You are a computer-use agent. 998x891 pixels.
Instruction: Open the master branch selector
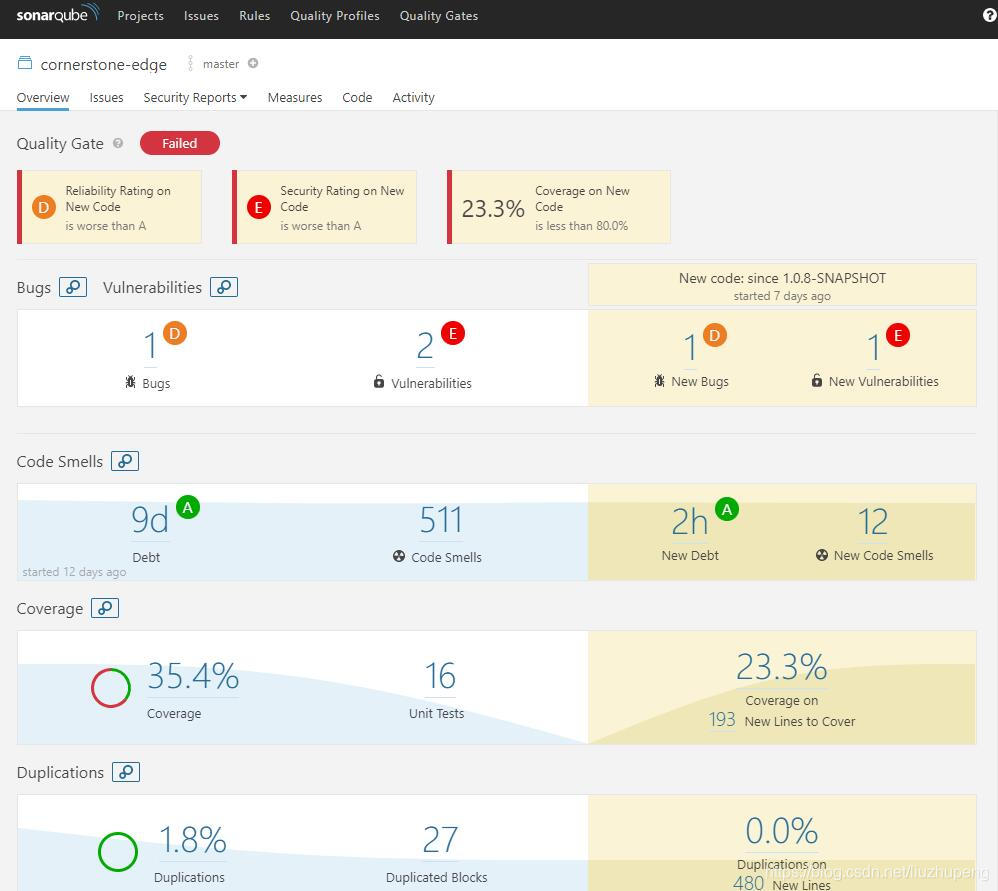point(221,64)
